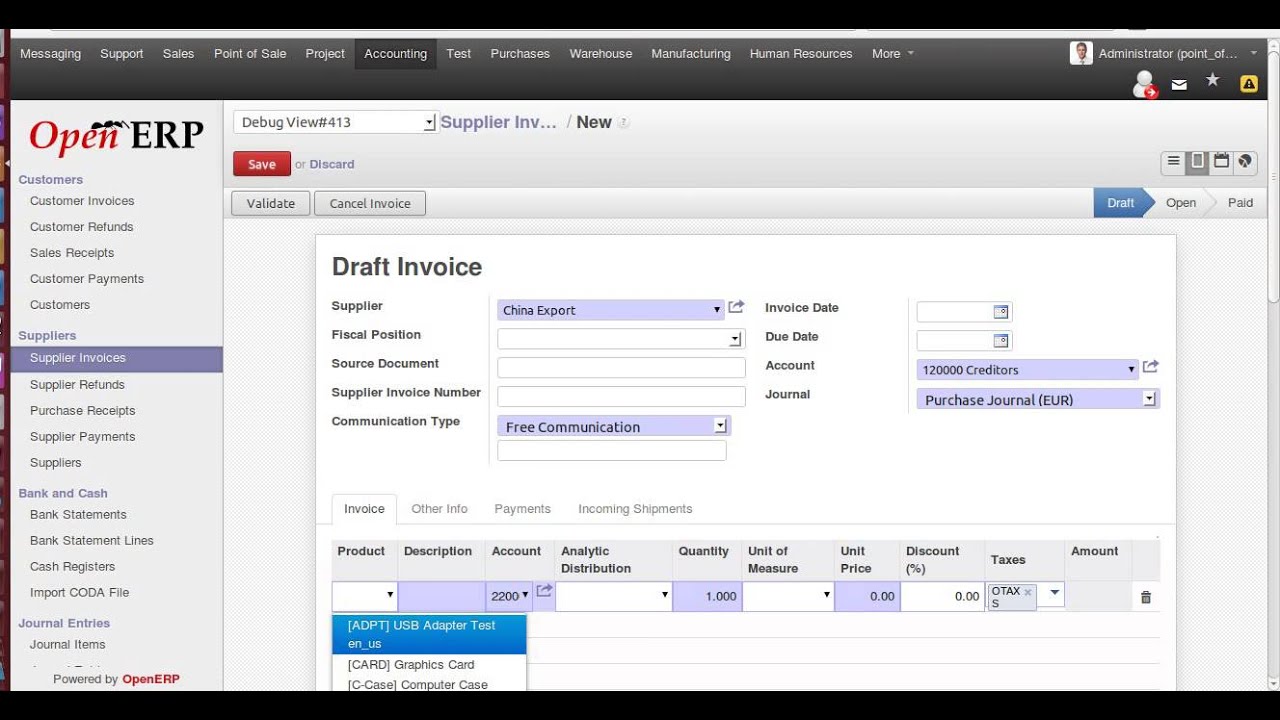The image size is (1280, 720).
Task: Open the Analytic Distribution dropdown
Action: 664,596
